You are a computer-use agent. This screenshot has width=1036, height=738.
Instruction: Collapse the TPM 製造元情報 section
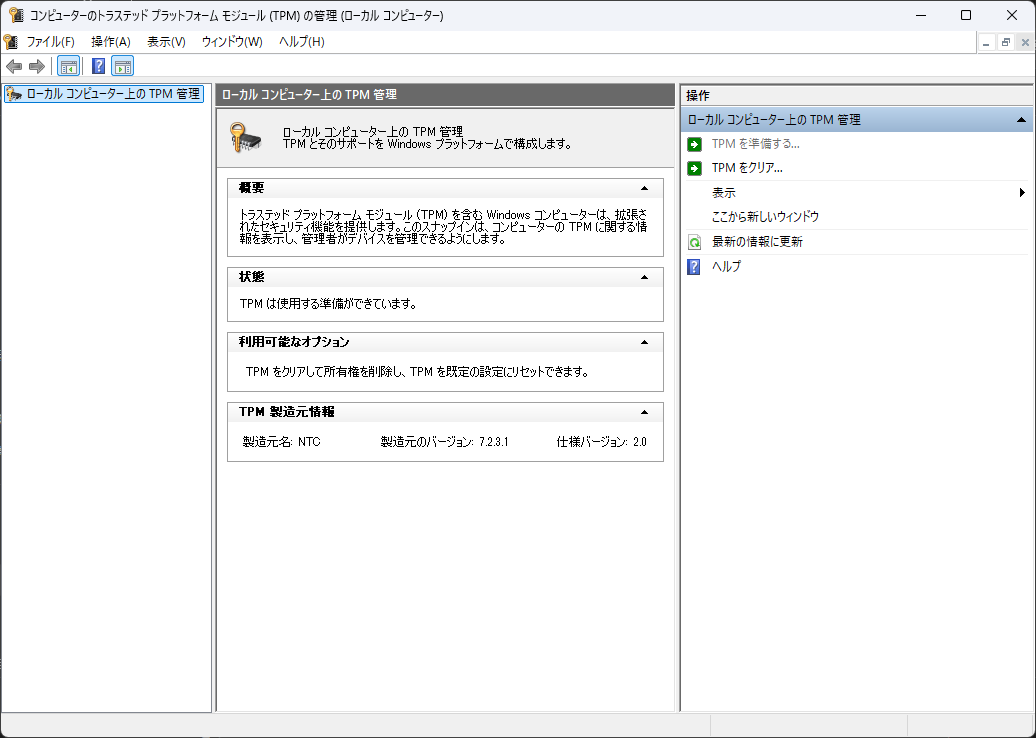pos(644,412)
